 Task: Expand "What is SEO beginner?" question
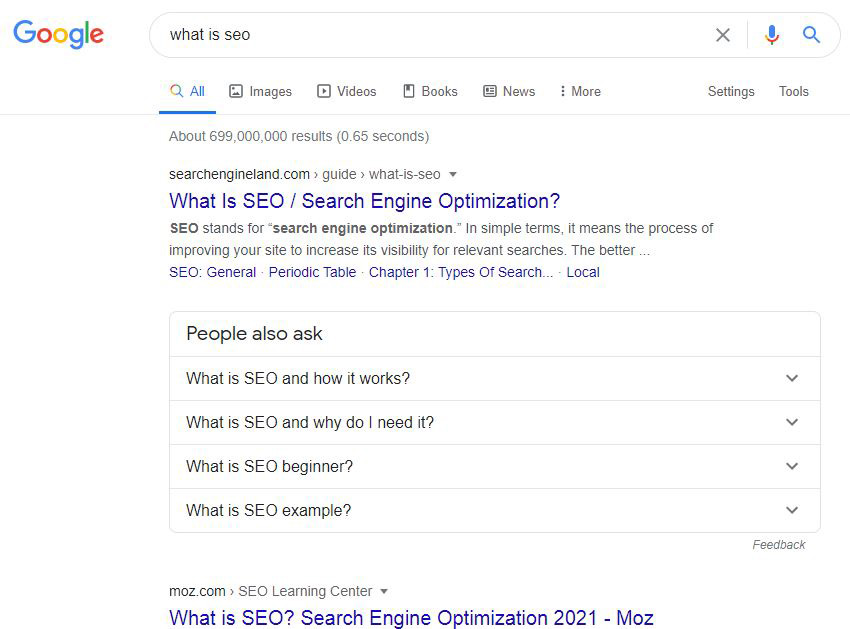(x=494, y=467)
